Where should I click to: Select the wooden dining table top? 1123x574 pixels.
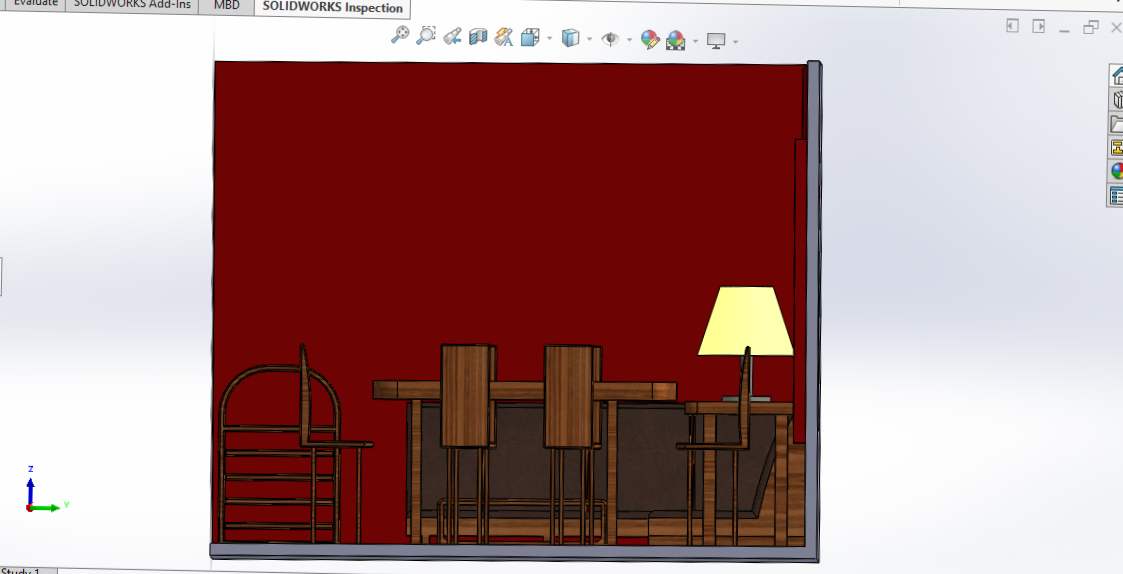[524, 391]
